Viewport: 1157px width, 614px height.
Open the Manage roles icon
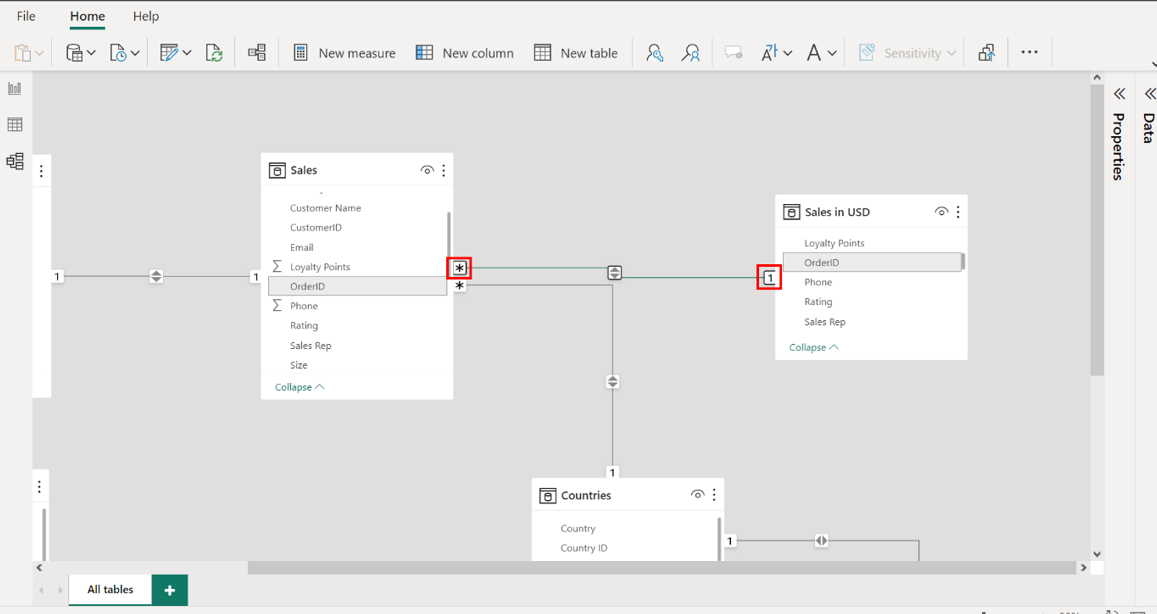pyautogui.click(x=654, y=53)
